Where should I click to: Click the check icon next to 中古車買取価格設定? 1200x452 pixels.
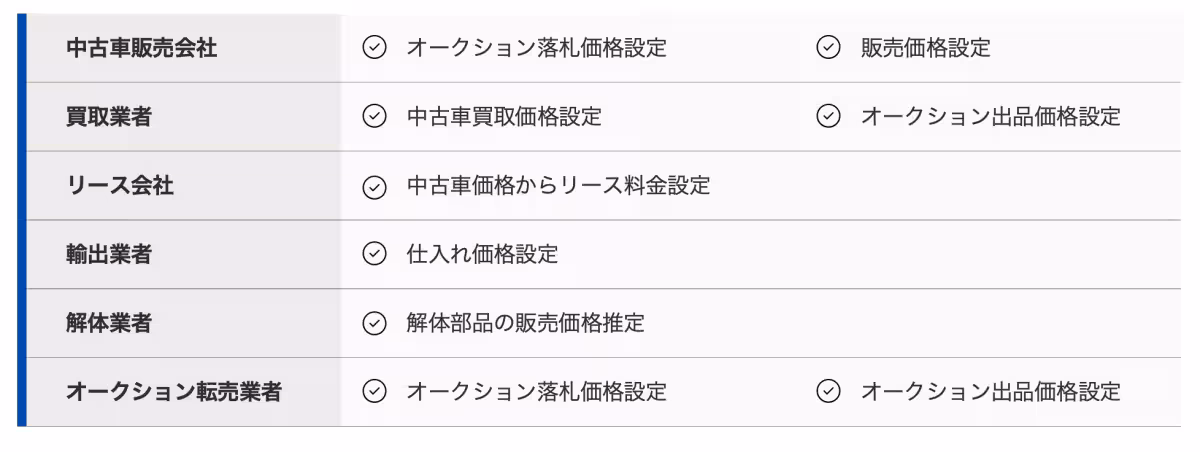[374, 117]
